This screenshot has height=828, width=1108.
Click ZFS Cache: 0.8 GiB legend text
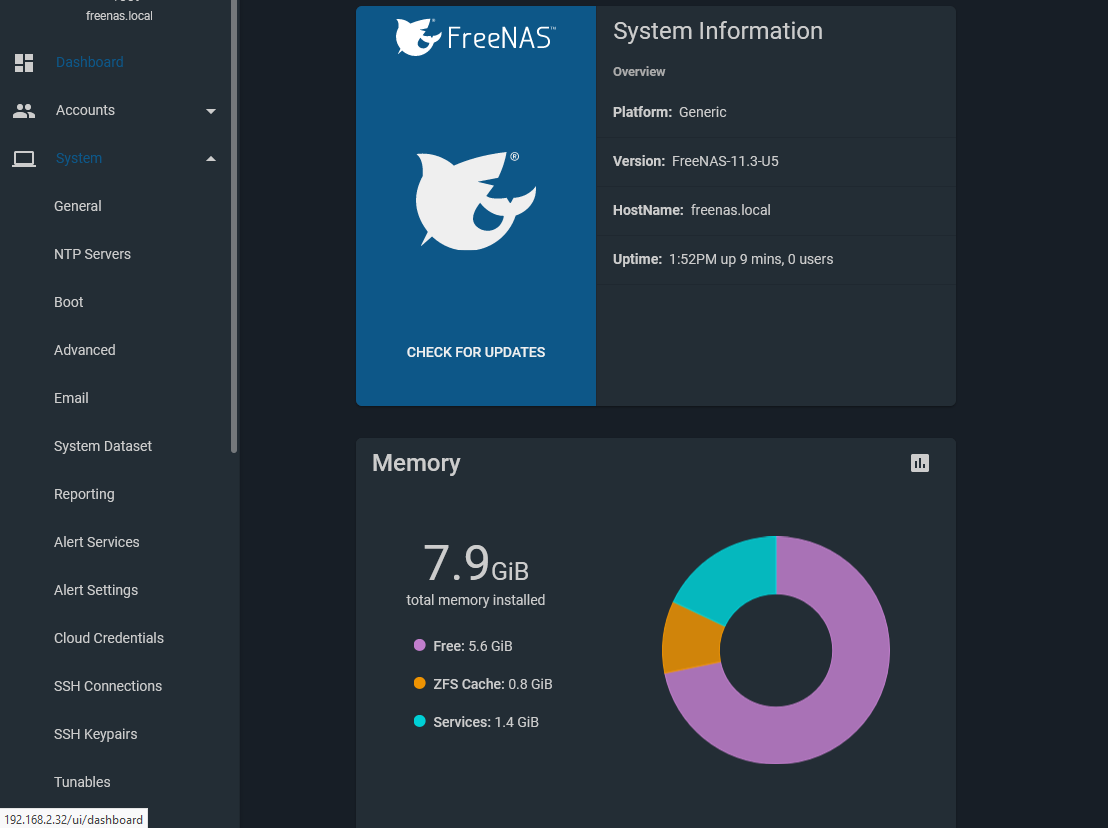pyautogui.click(x=493, y=684)
